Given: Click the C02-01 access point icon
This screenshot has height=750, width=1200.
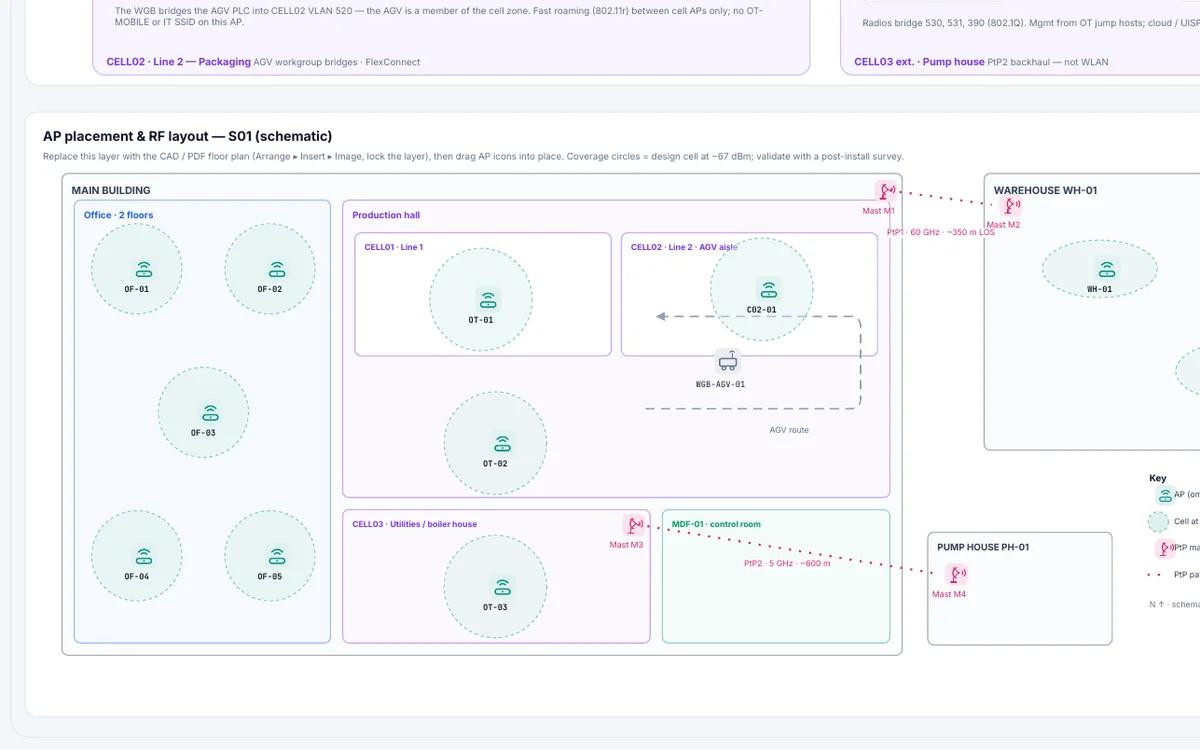Looking at the screenshot, I should [768, 290].
